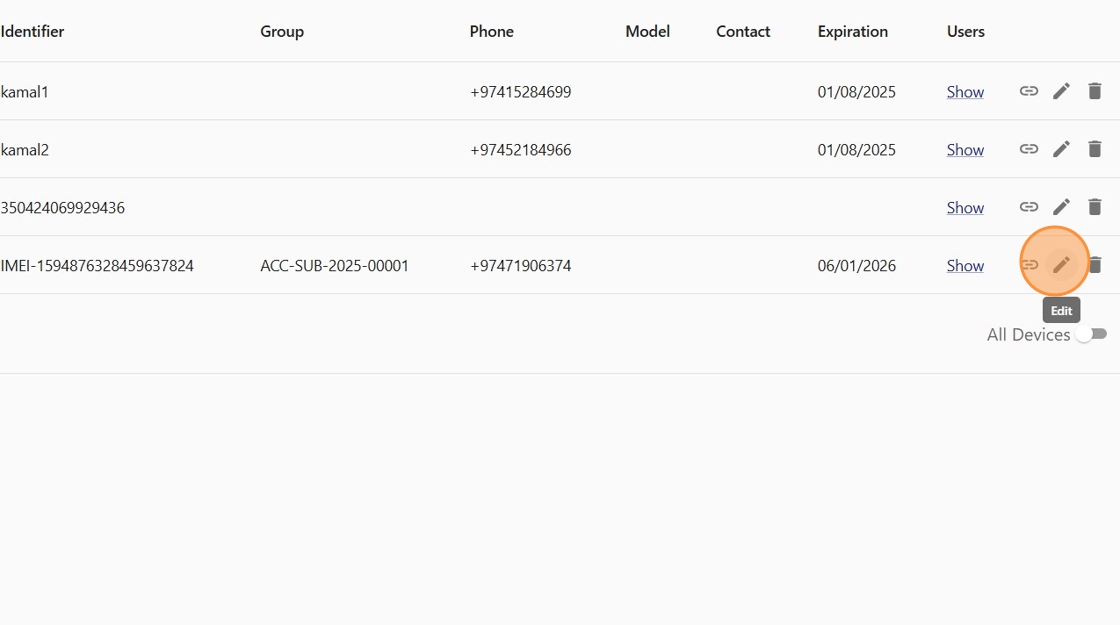The width and height of the screenshot is (1120, 625).
Task: Click link icon for device 350424069929436
Action: click(x=1028, y=207)
